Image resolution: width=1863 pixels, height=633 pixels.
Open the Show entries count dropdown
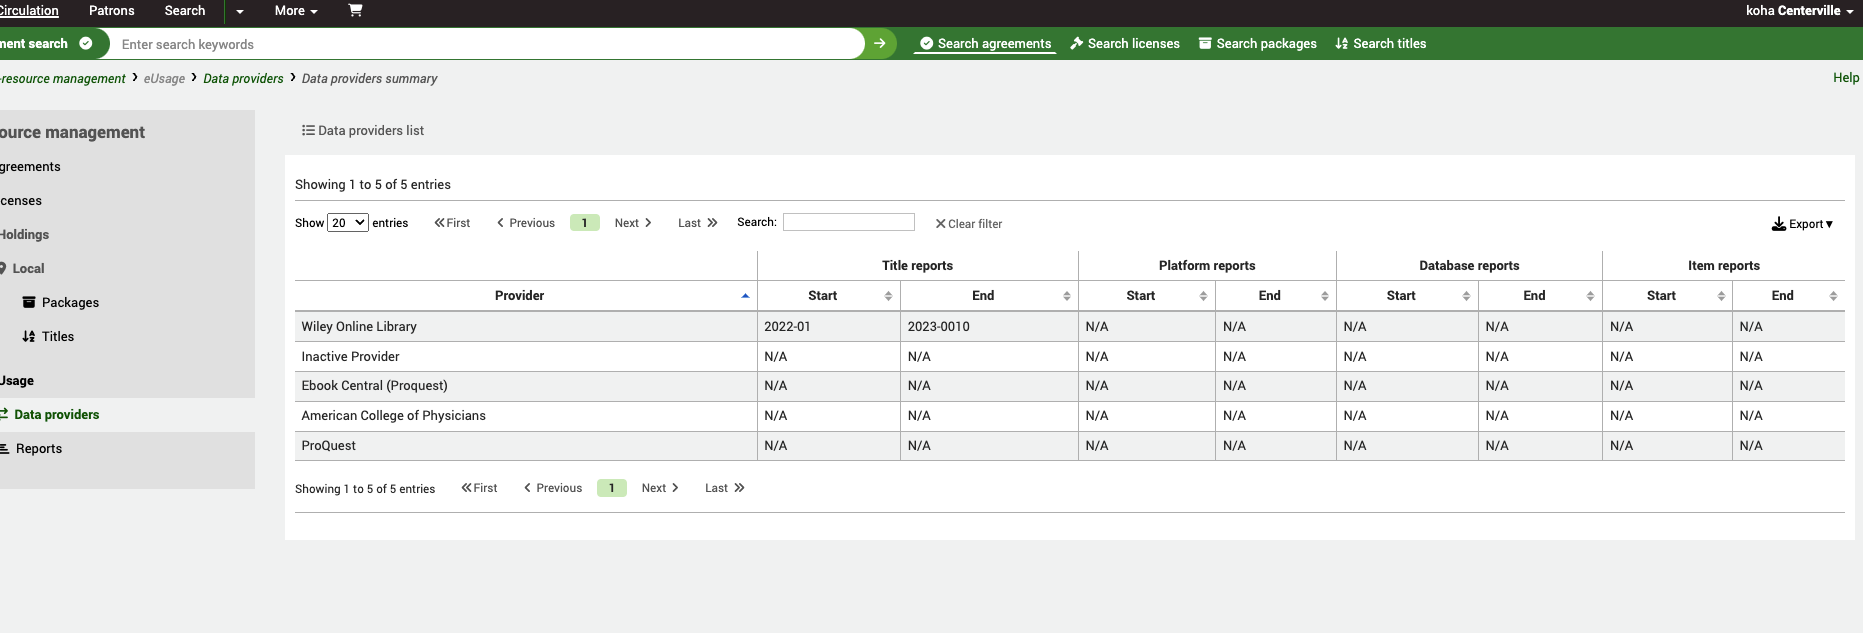(348, 223)
